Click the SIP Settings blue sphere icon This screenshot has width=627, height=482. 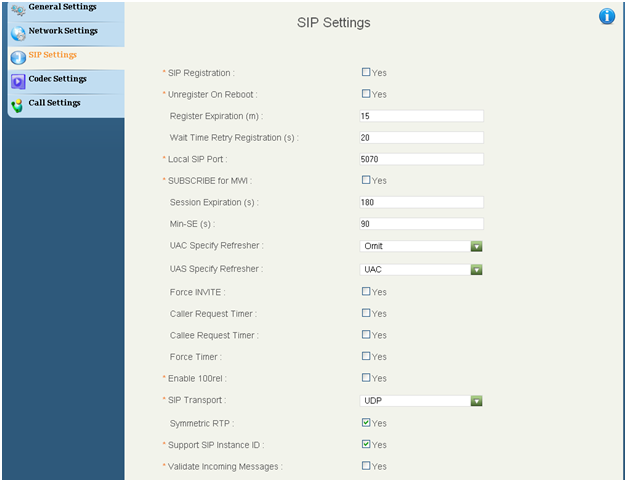[x=18, y=58]
